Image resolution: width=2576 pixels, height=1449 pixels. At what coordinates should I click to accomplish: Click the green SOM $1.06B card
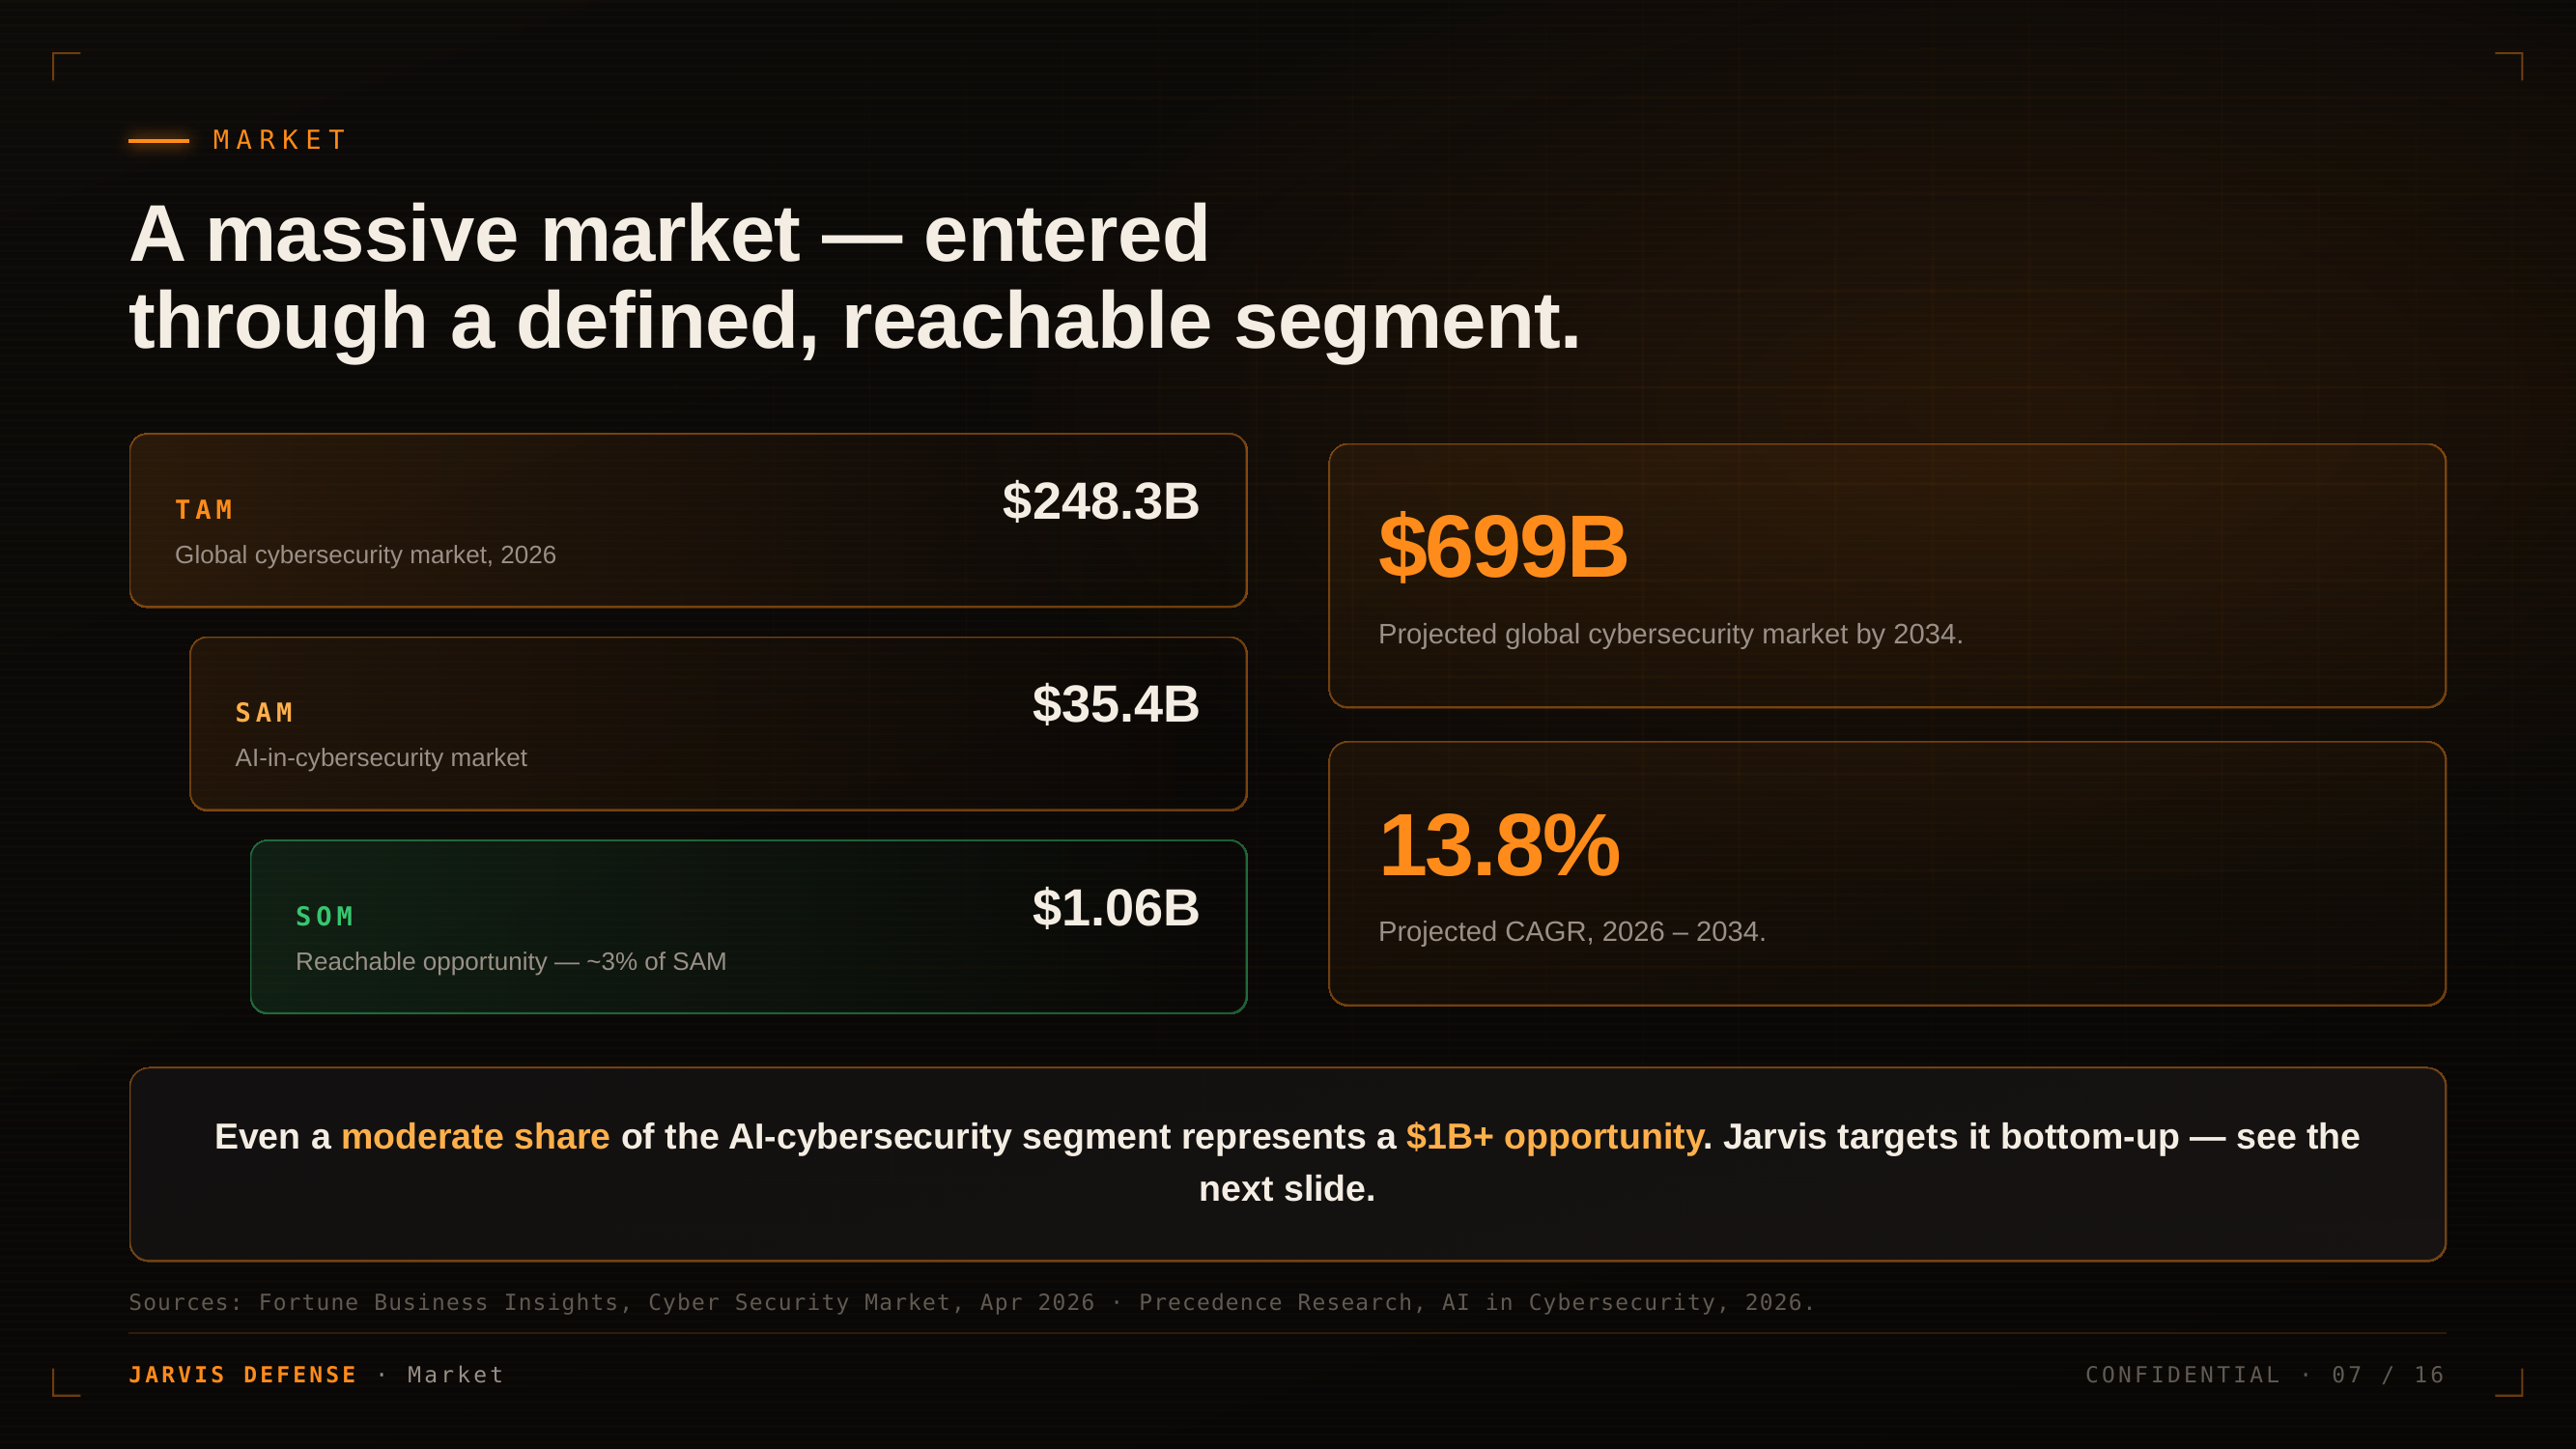pos(748,927)
